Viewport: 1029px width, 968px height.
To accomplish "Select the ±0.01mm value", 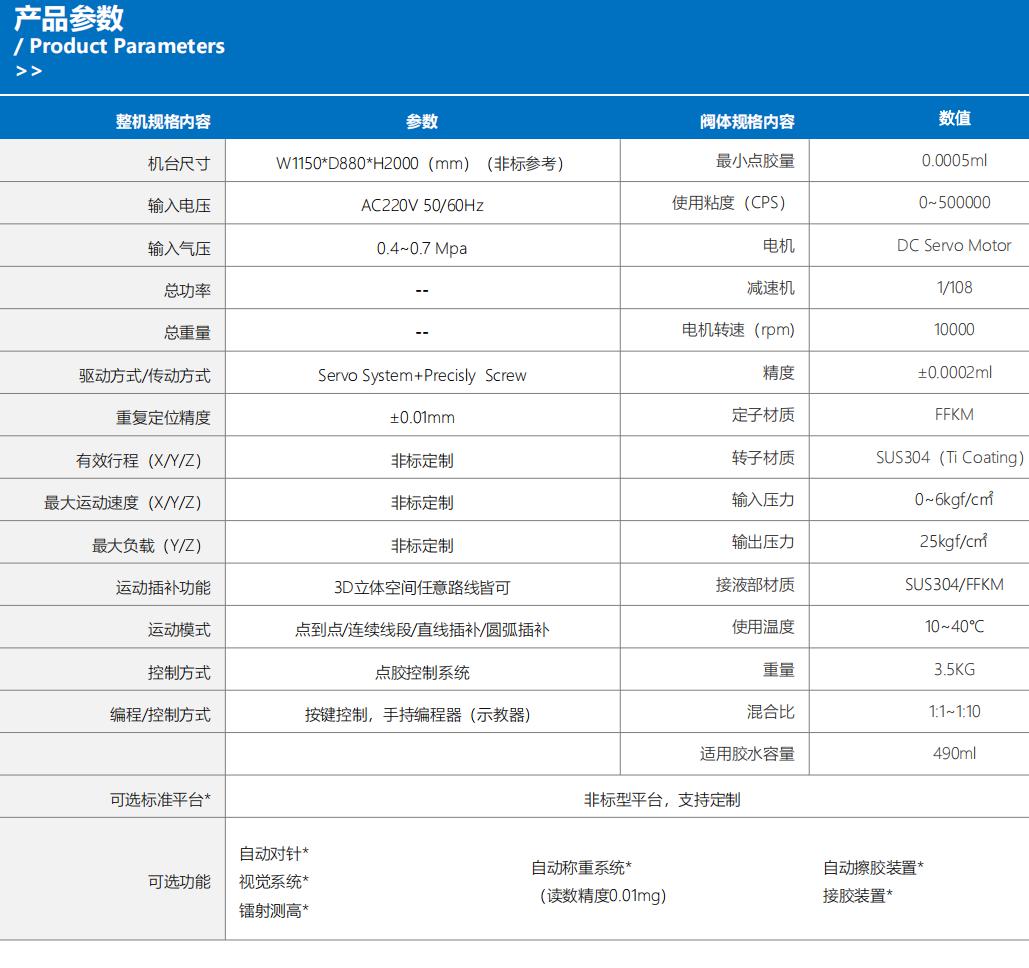I will click(x=422, y=417).
